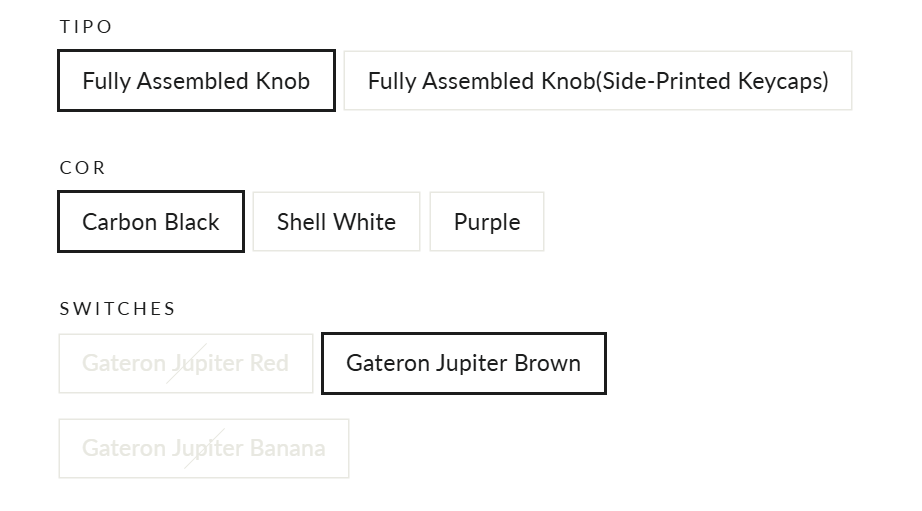Select Fully Assembled Knob option
Viewport: 922px width, 511px height.
196,81
